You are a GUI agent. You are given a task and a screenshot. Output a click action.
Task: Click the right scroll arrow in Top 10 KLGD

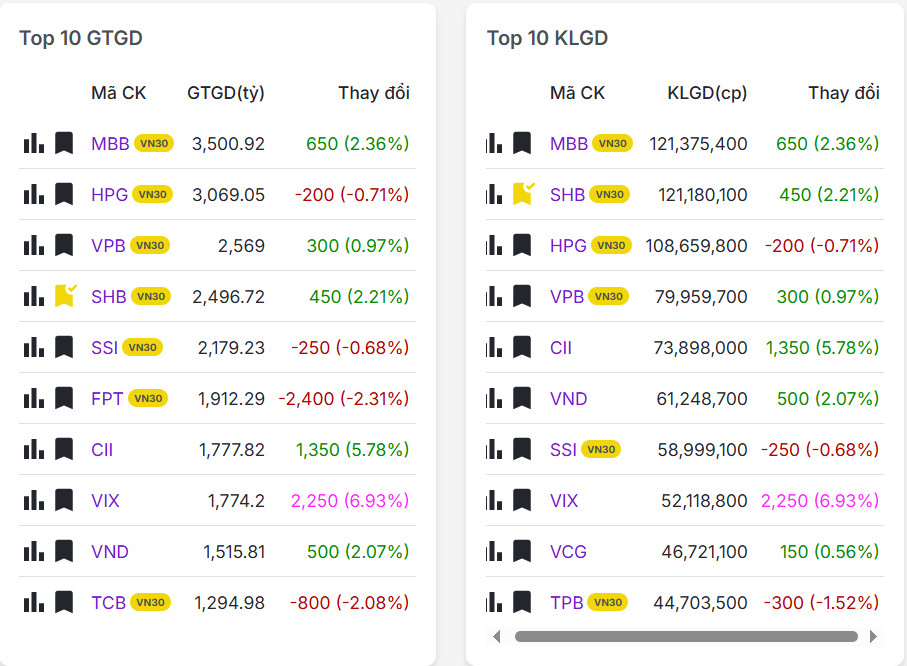coord(873,636)
